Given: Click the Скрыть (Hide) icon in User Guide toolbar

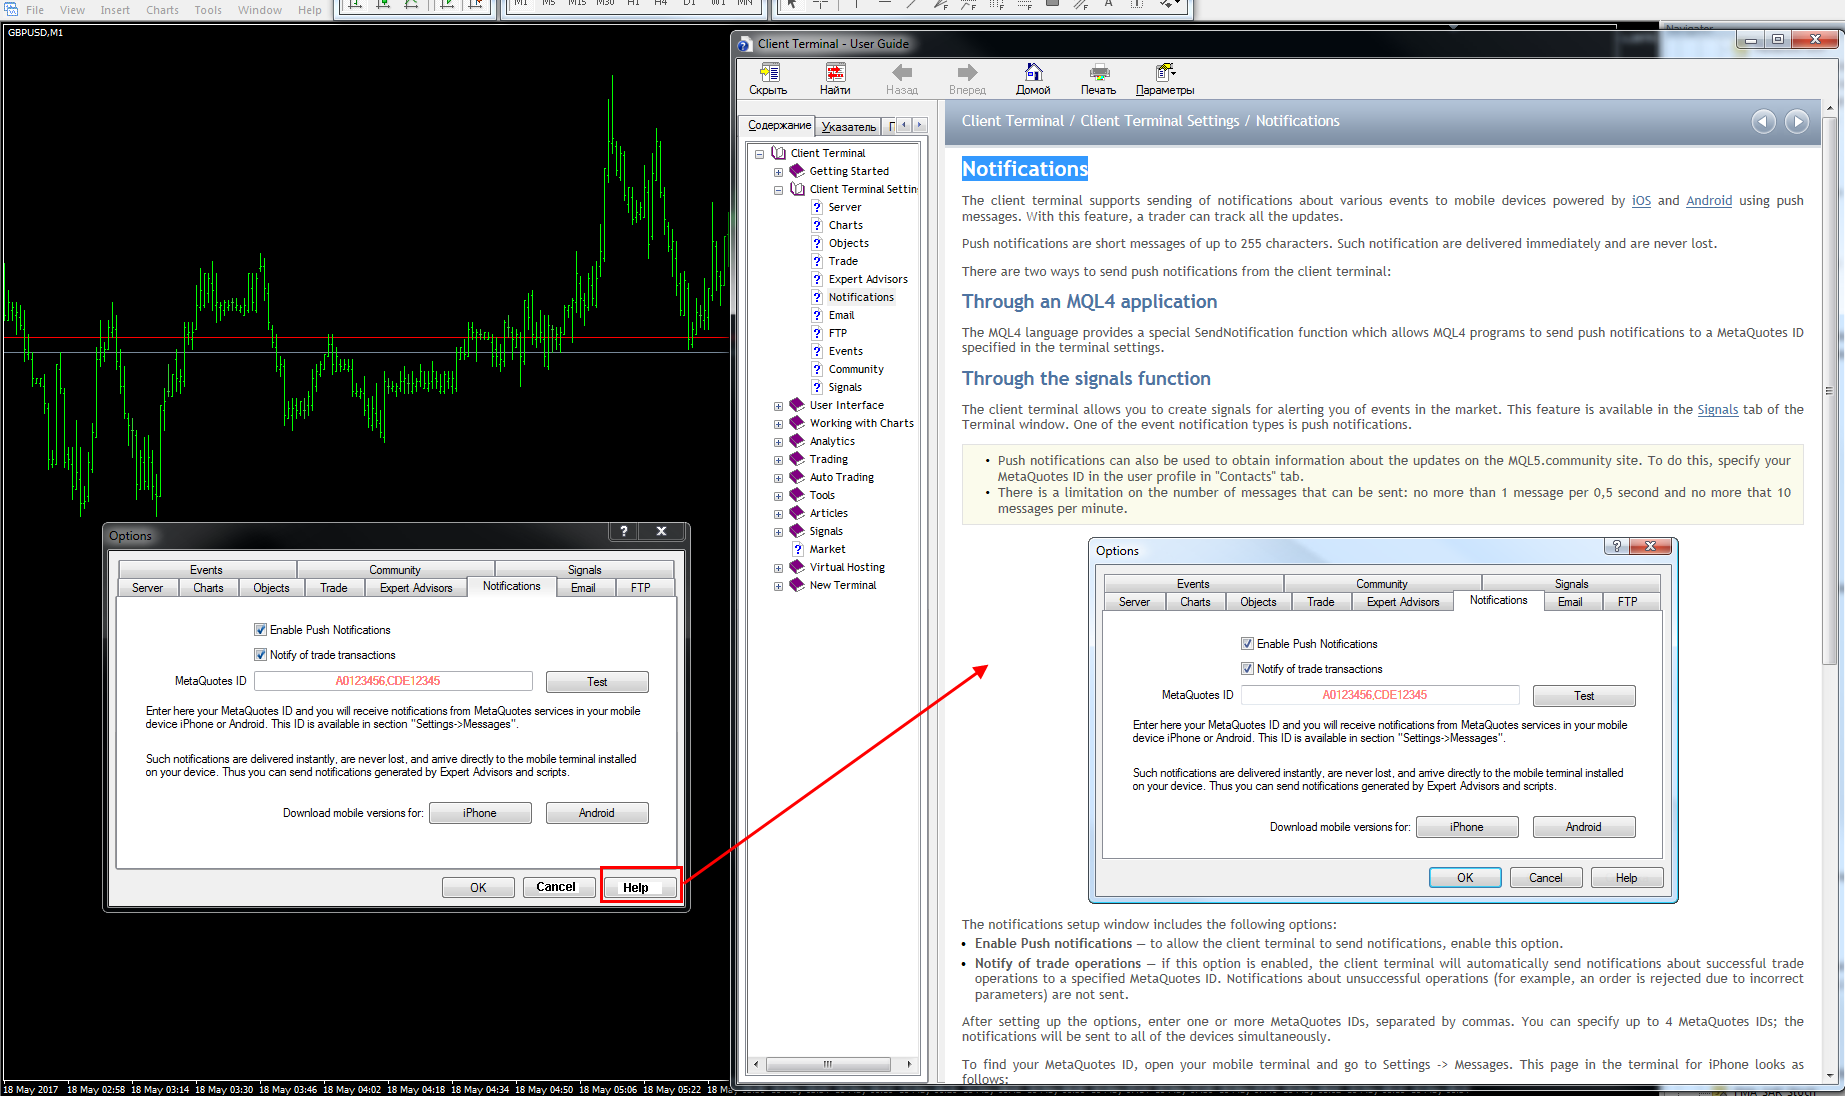Looking at the screenshot, I should (769, 73).
